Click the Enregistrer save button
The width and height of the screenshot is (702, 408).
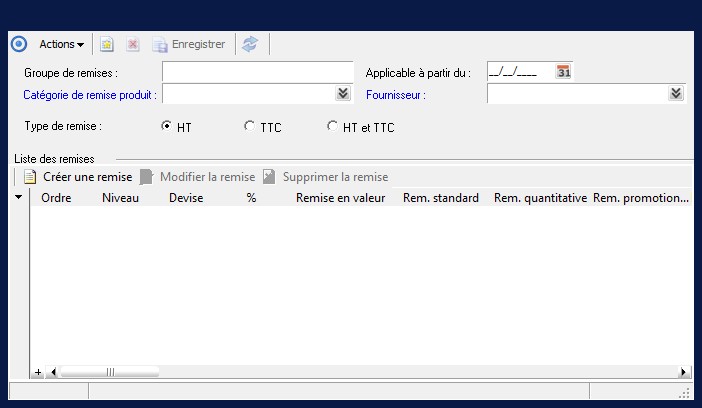(x=188, y=44)
